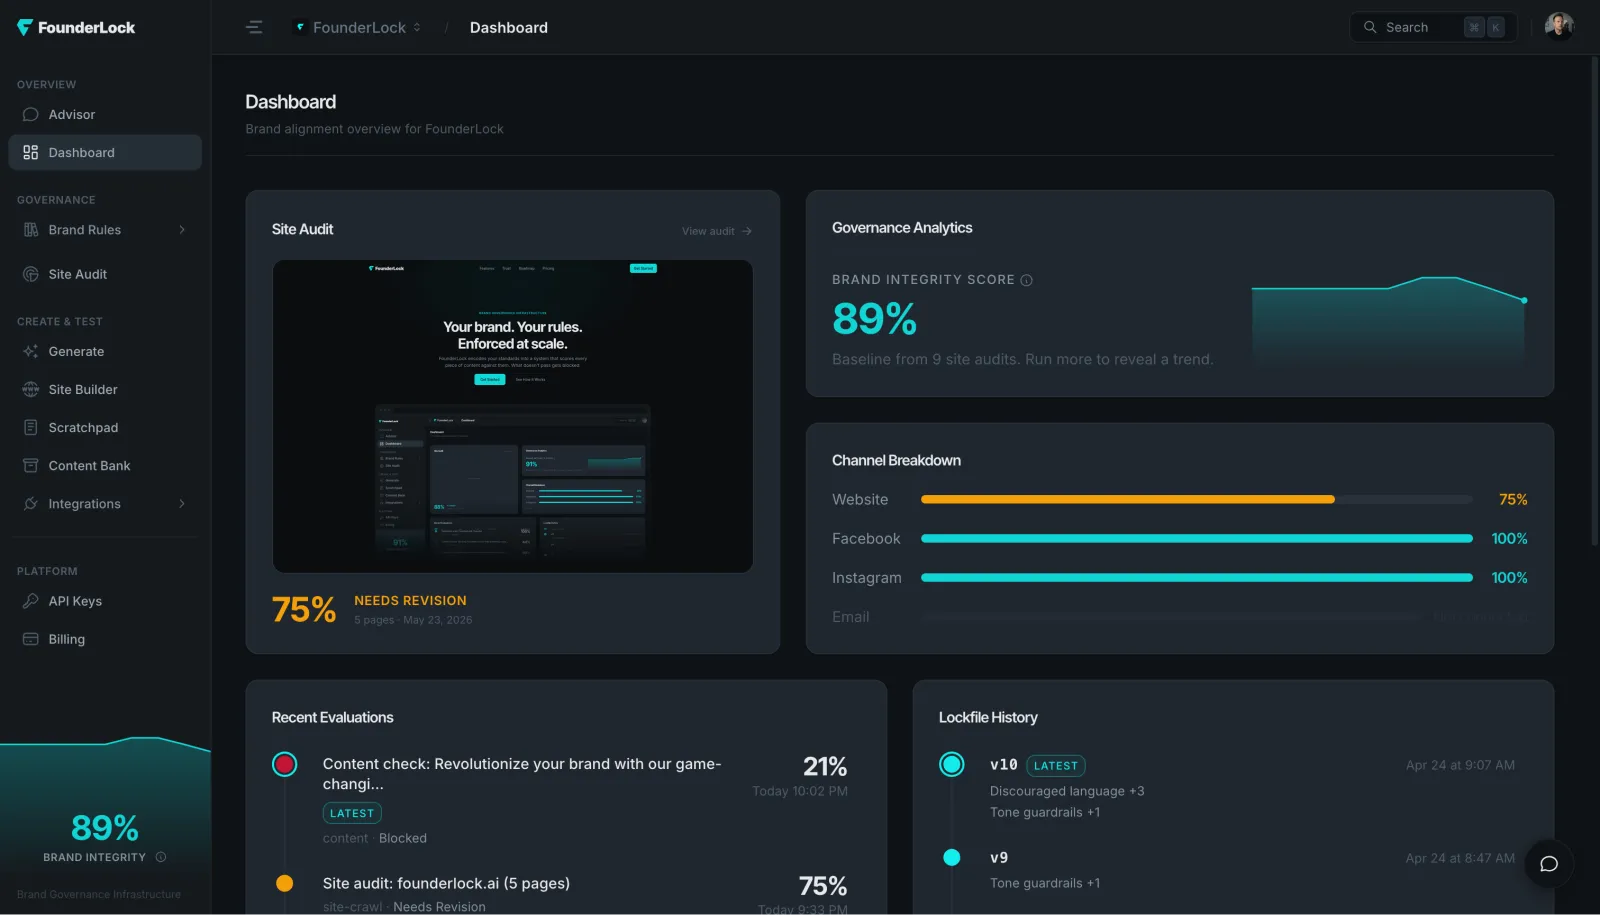Click the Site Audit globe icon
The image size is (1600, 915).
[x=31, y=274]
